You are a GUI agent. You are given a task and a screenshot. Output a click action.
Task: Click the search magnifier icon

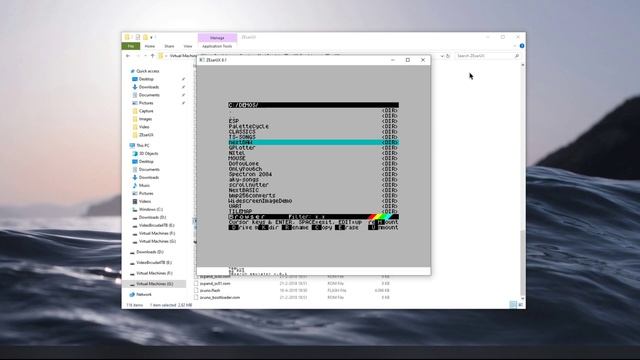coord(517,56)
